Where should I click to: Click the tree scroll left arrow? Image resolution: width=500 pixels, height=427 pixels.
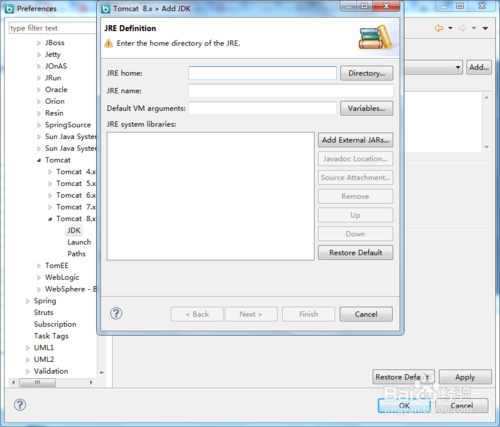pos(13,382)
